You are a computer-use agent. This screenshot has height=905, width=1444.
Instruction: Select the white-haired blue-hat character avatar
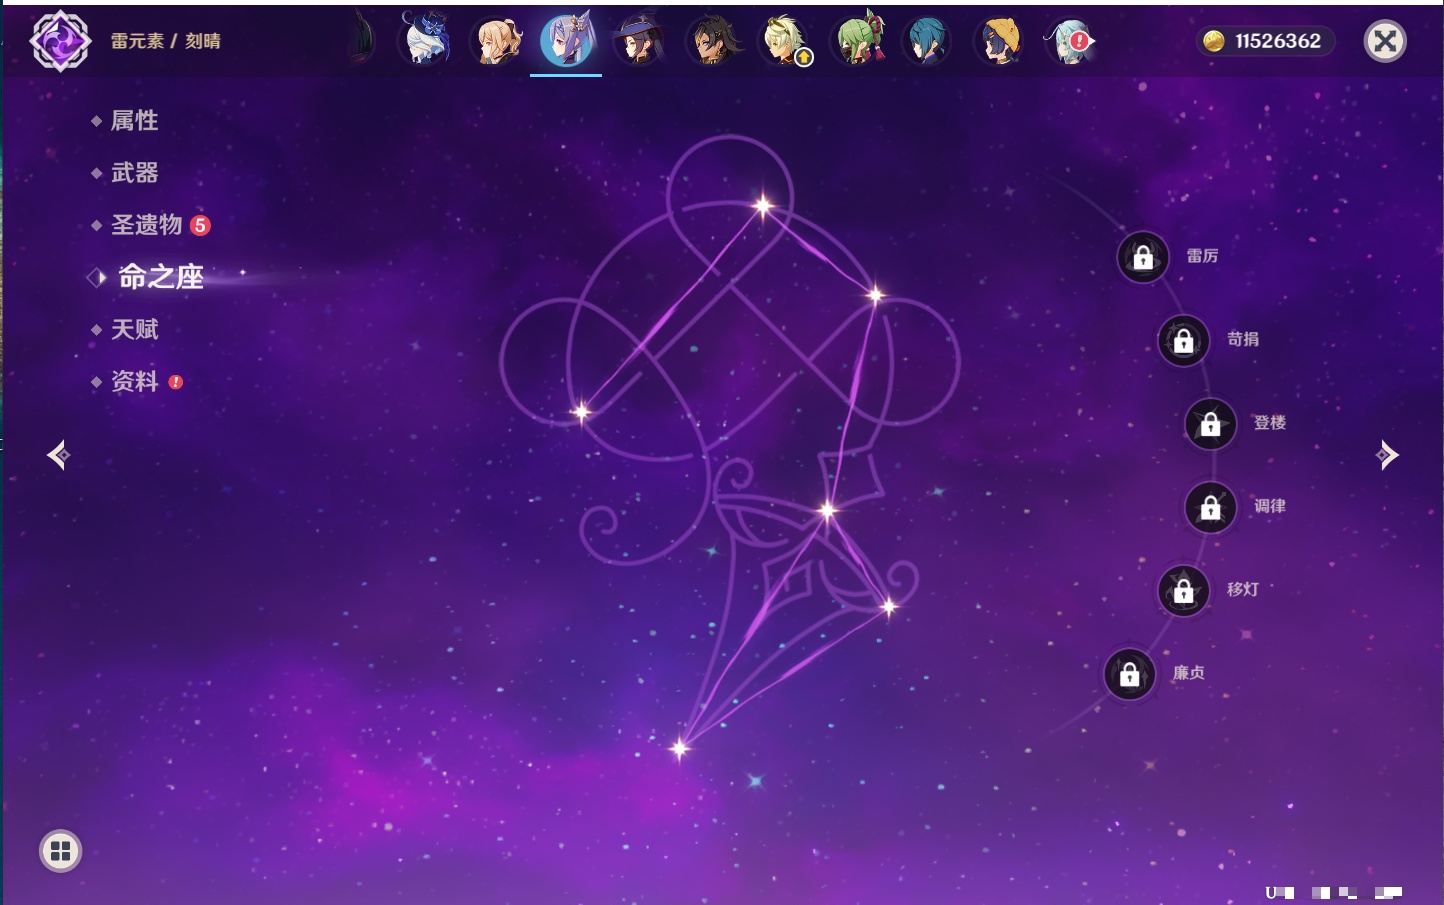[425, 39]
